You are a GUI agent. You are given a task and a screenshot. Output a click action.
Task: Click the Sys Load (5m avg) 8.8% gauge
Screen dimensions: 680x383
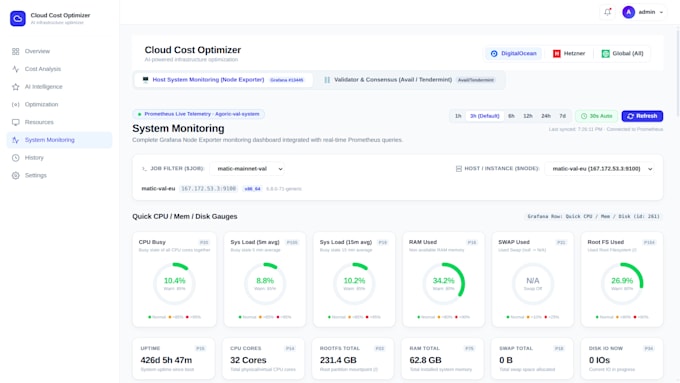(x=265, y=284)
